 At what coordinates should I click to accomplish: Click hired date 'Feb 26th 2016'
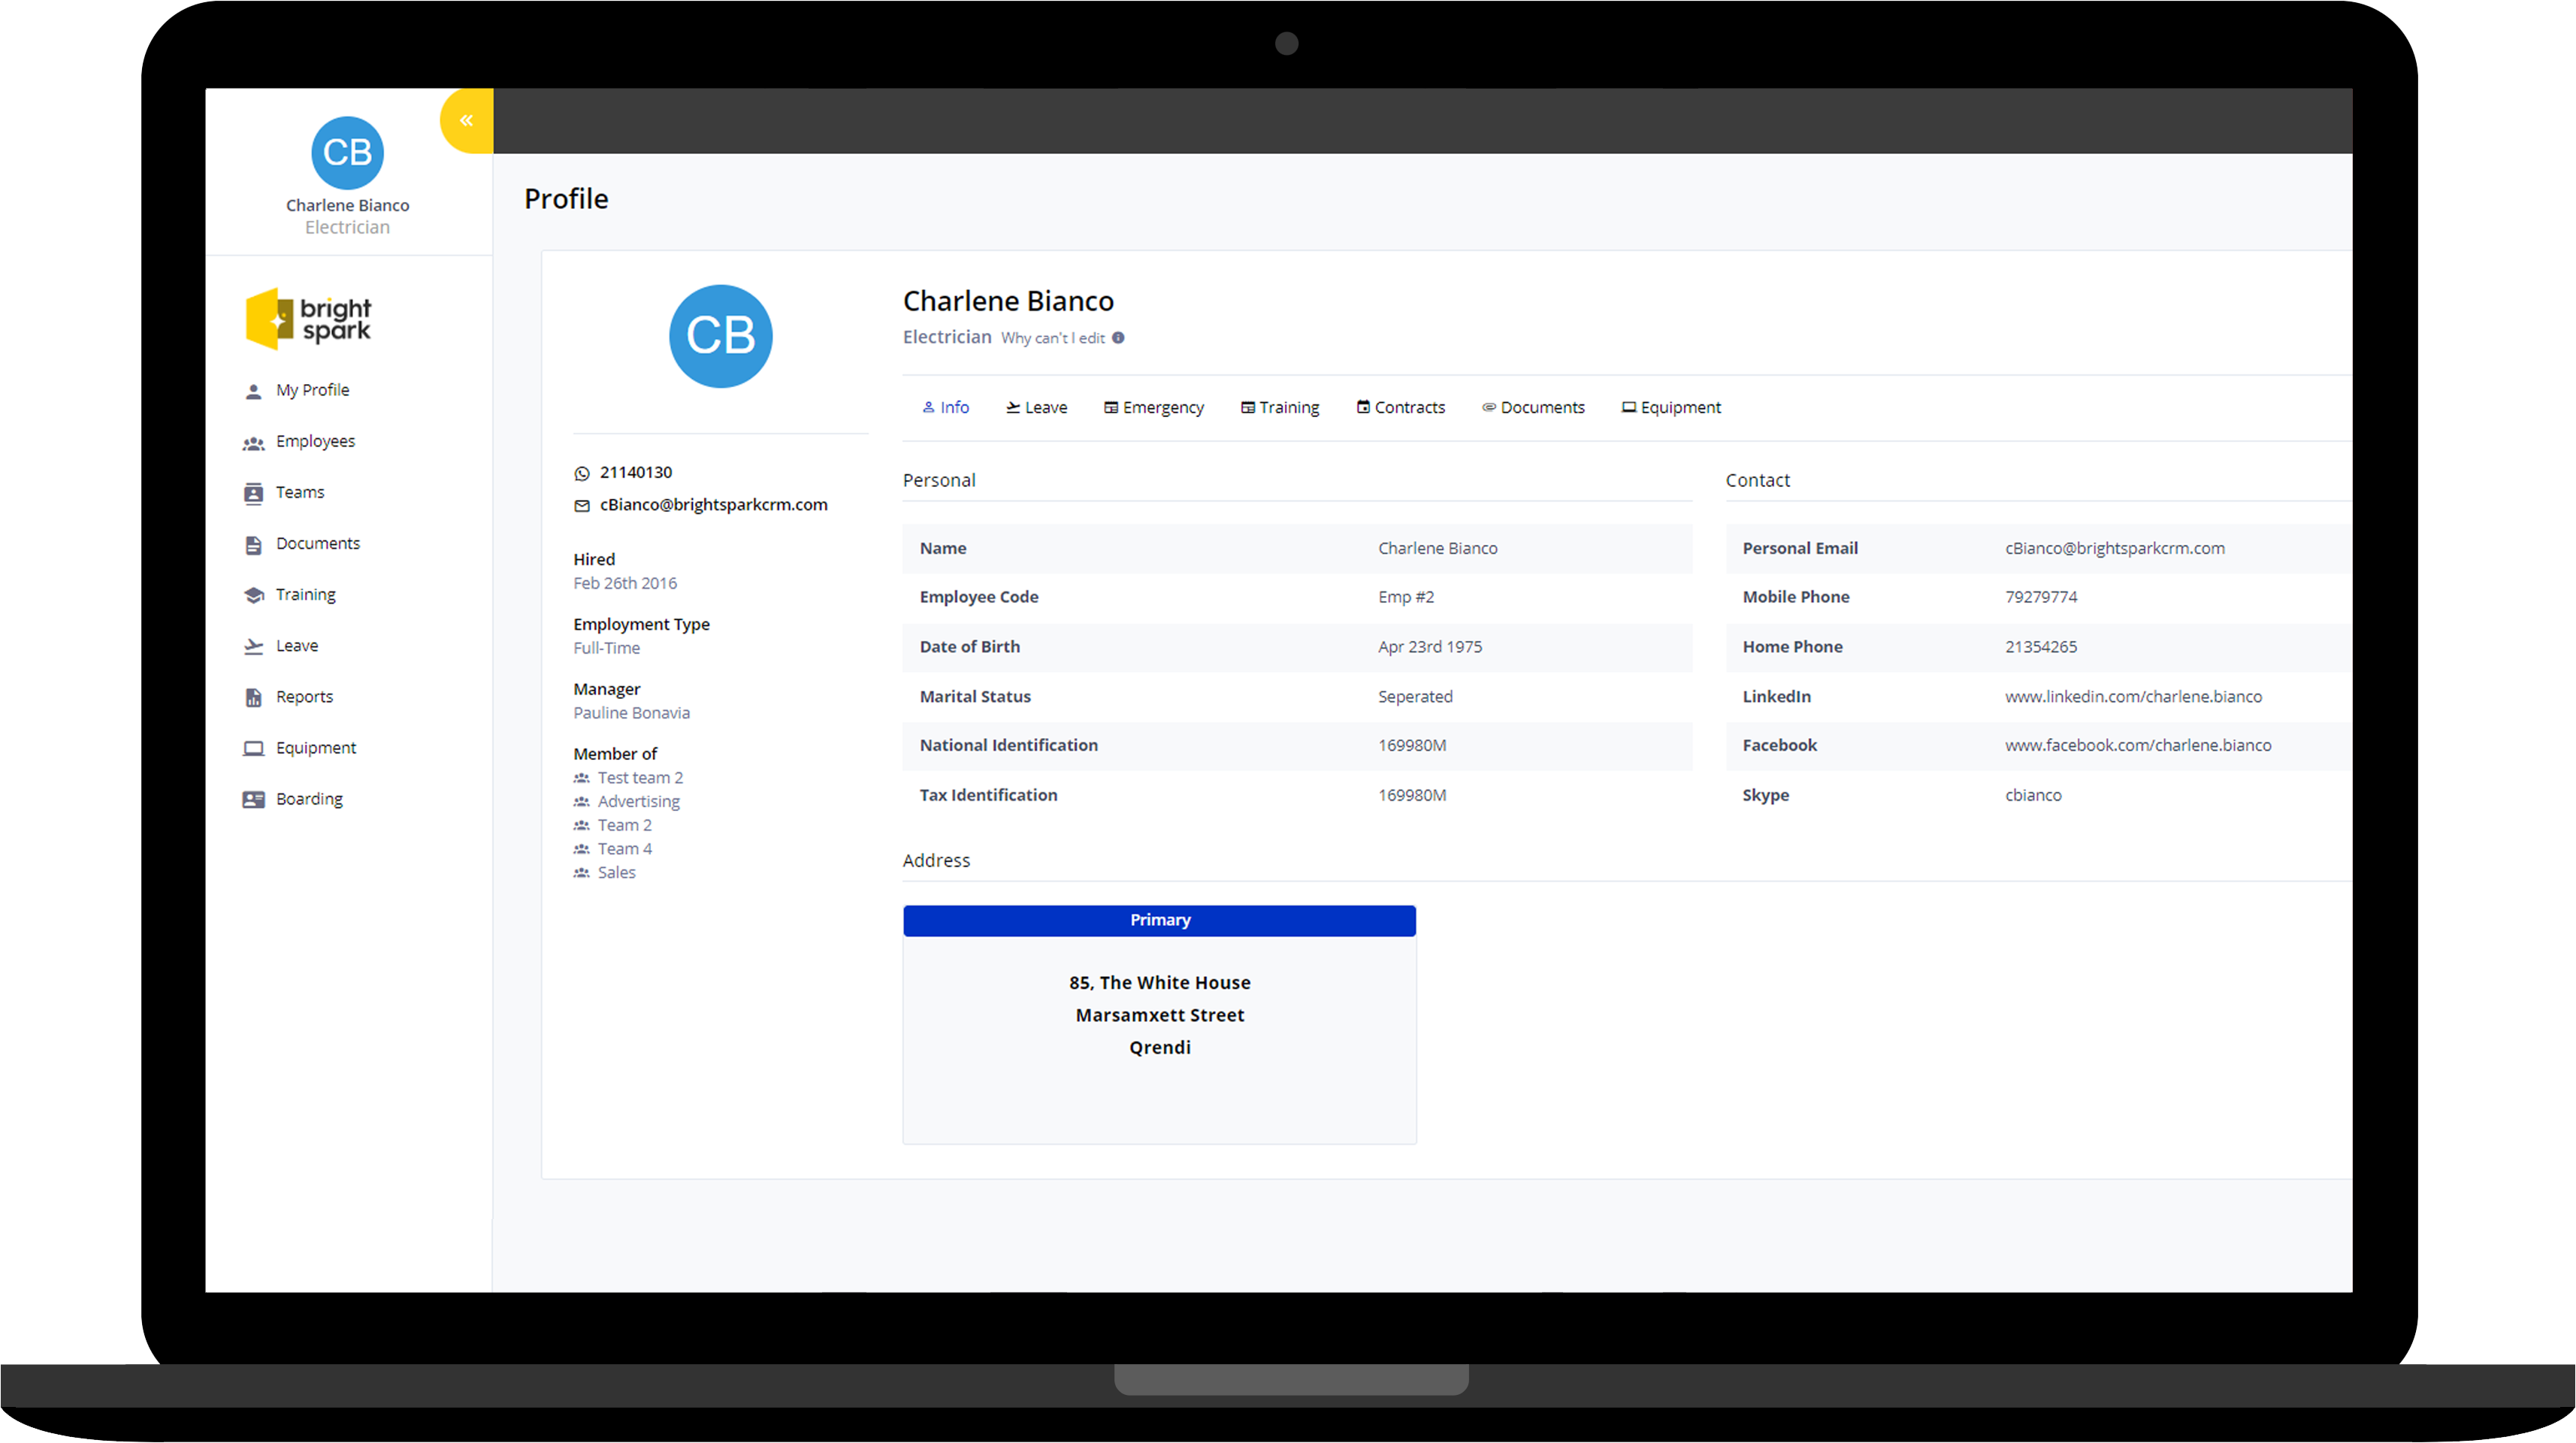point(624,583)
